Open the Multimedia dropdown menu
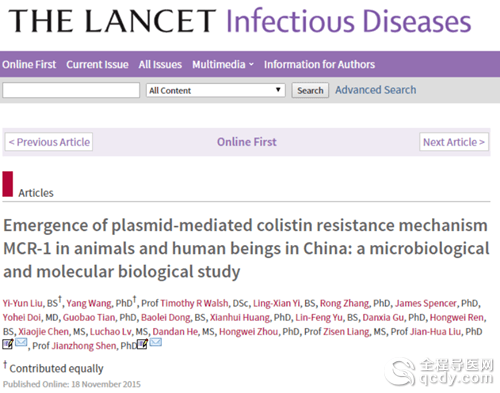Image resolution: width=500 pixels, height=393 pixels. pyautogui.click(x=223, y=64)
